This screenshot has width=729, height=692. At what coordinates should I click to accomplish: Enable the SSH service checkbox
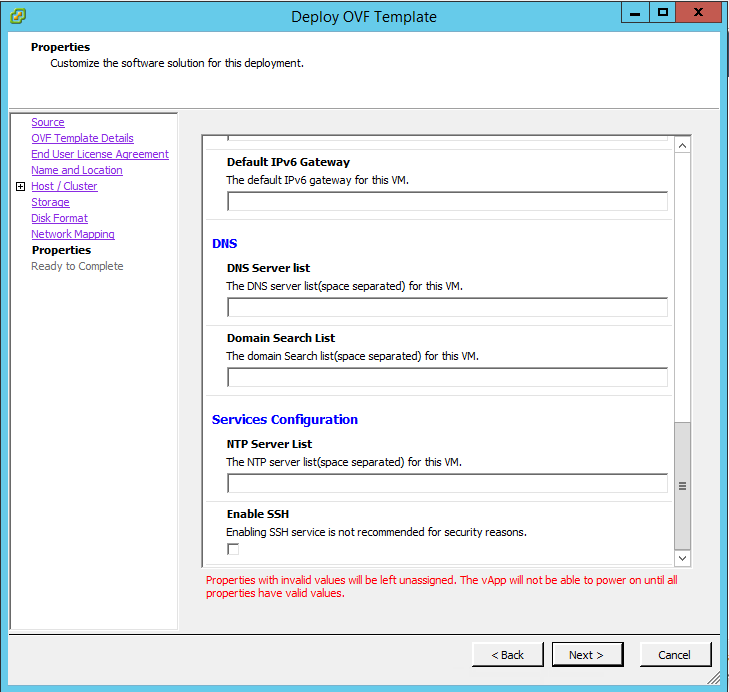point(233,549)
